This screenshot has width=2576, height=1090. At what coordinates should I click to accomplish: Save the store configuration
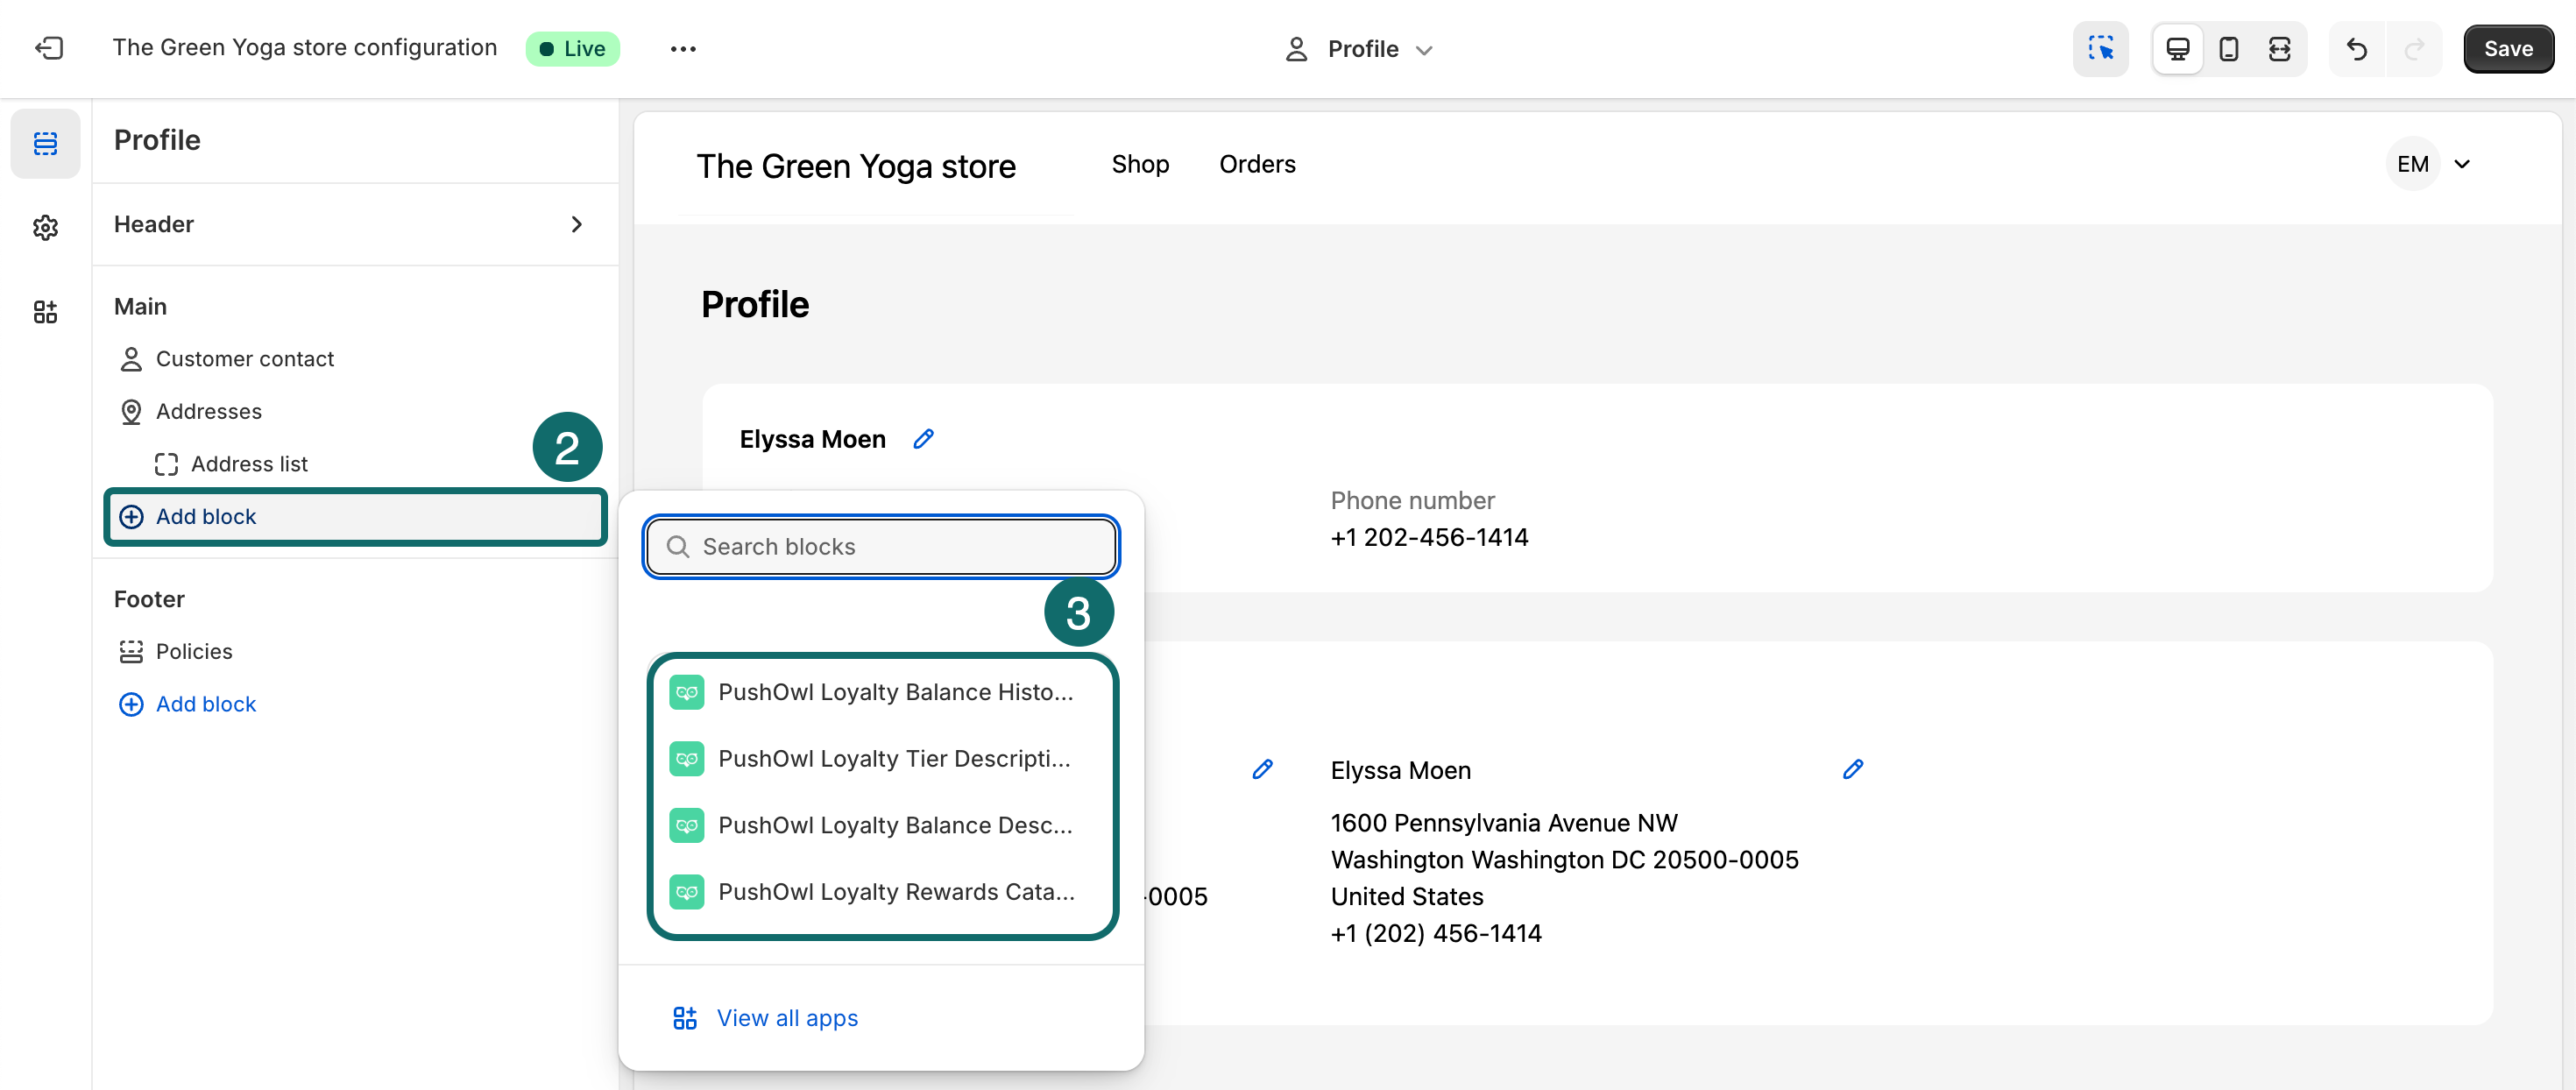tap(2509, 48)
